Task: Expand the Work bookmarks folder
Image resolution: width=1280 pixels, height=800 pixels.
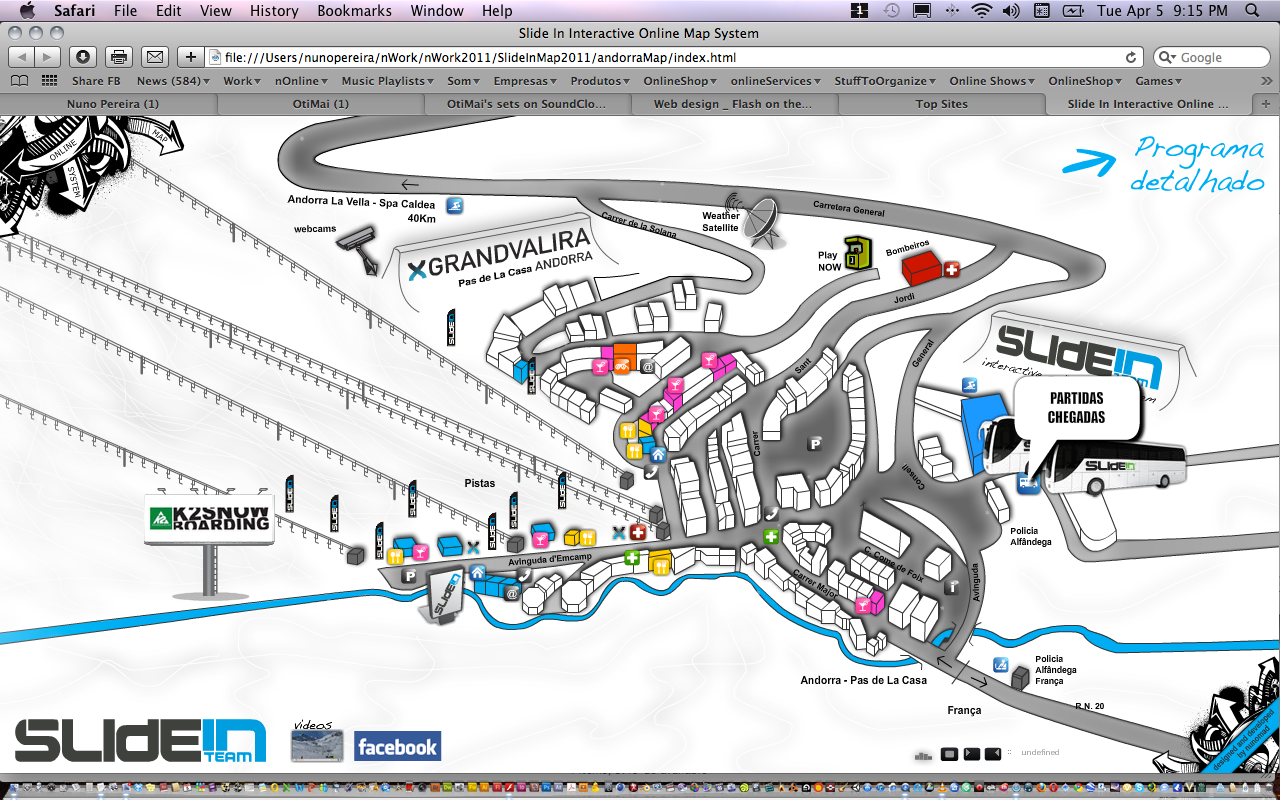Action: (242, 81)
